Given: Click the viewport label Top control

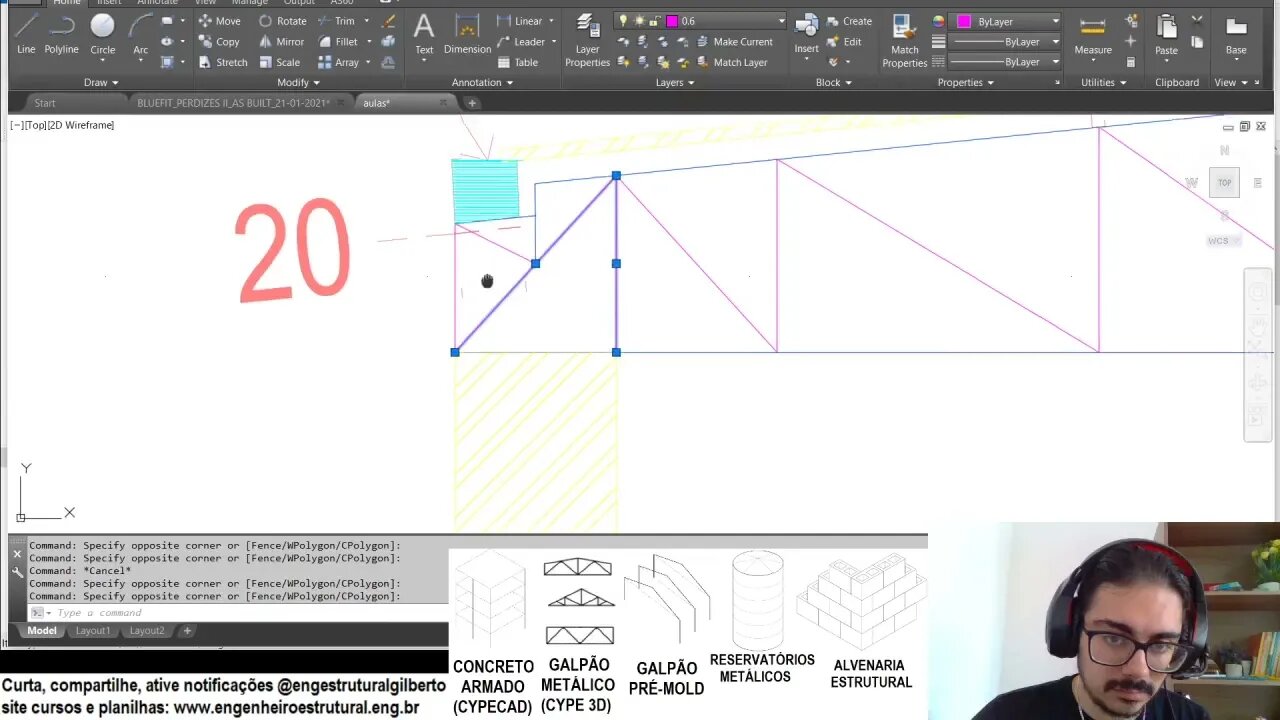Looking at the screenshot, I should coord(34,125).
